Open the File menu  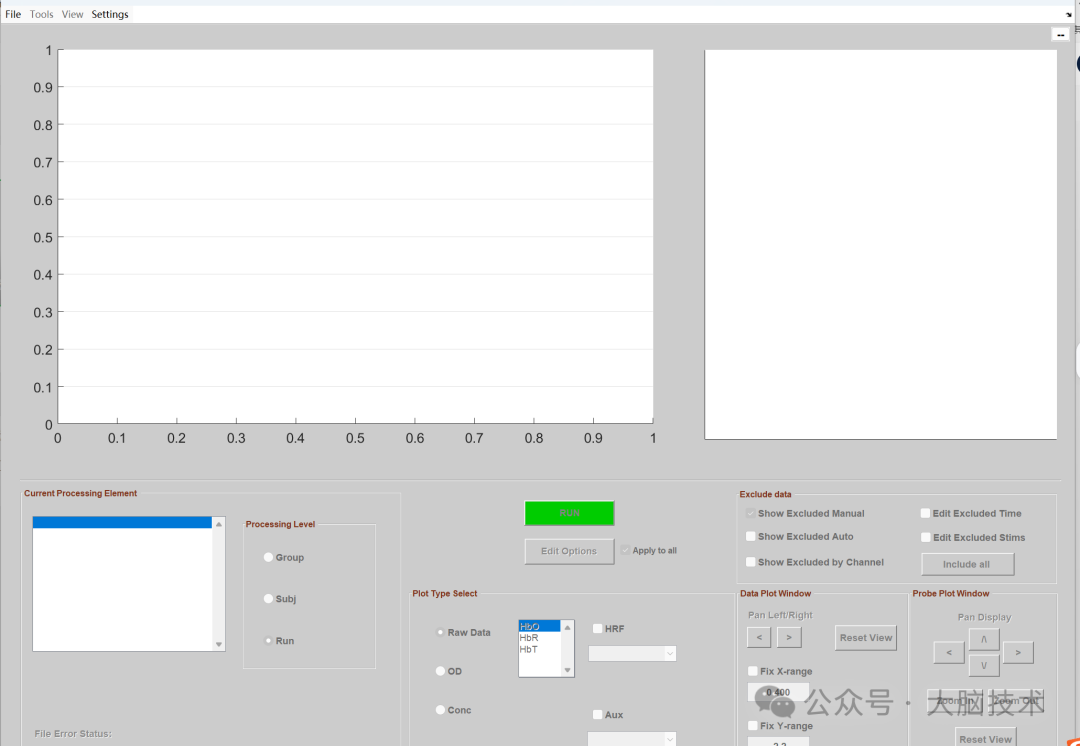[x=13, y=14]
